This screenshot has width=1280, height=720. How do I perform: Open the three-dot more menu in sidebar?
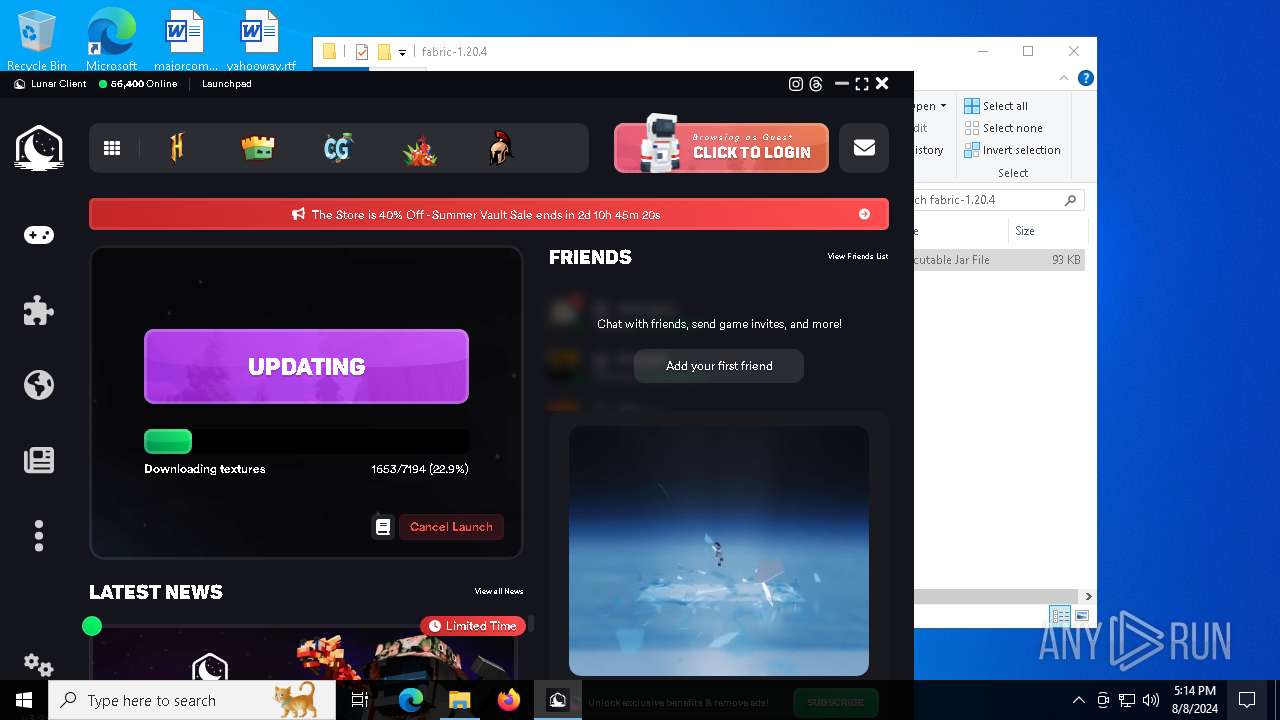[39, 536]
